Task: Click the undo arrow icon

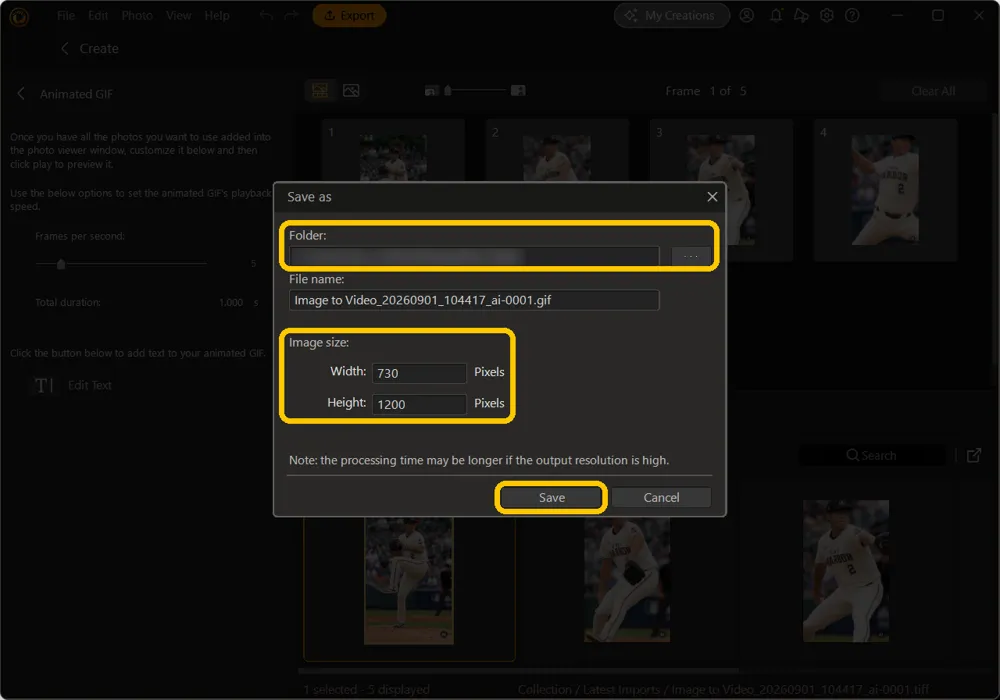Action: [266, 15]
